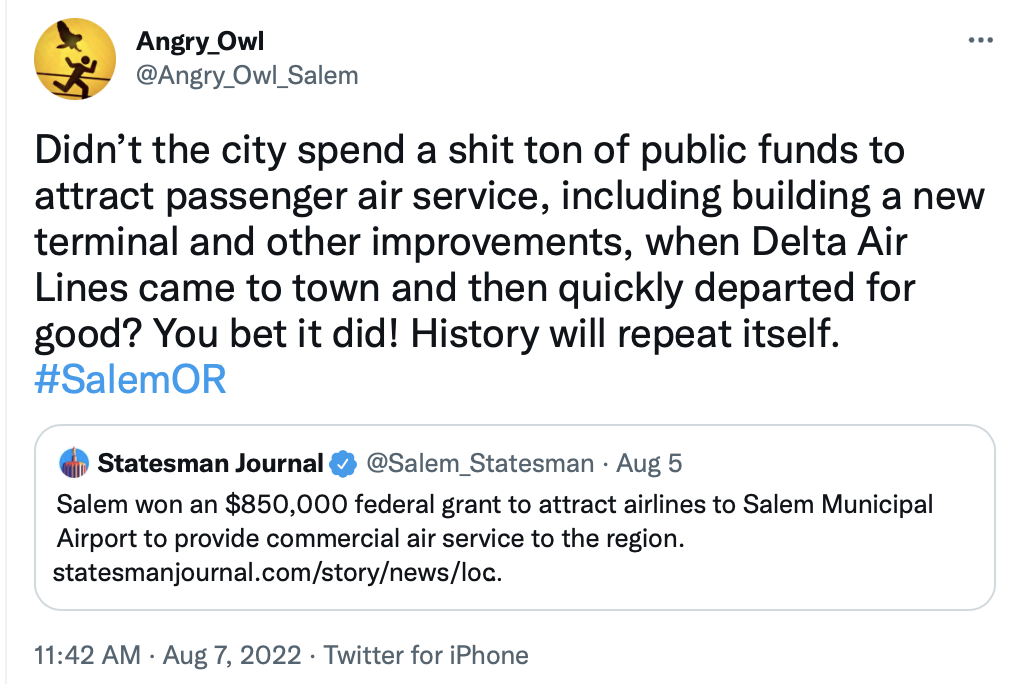1012x684 pixels.
Task: Open the Twitter for iPhone source link
Action: click(x=426, y=655)
